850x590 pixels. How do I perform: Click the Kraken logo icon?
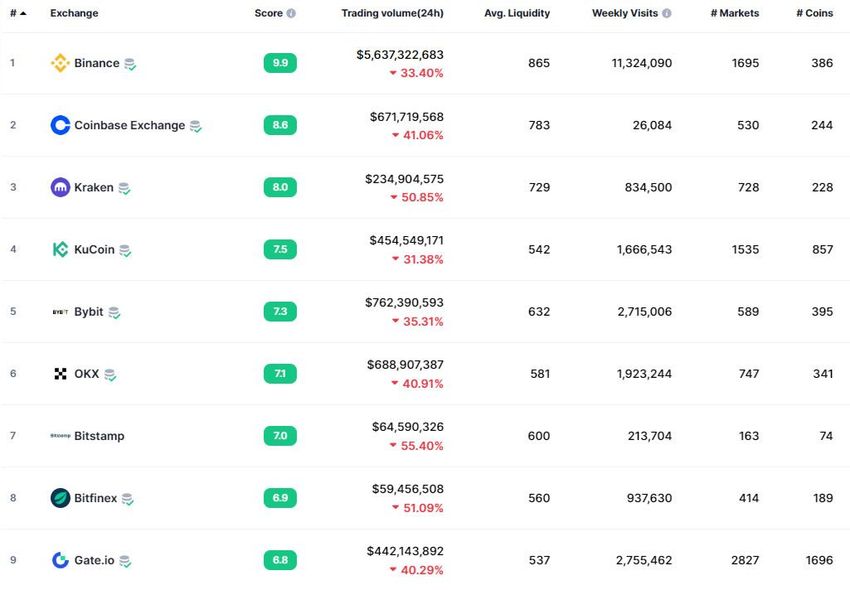tap(60, 187)
